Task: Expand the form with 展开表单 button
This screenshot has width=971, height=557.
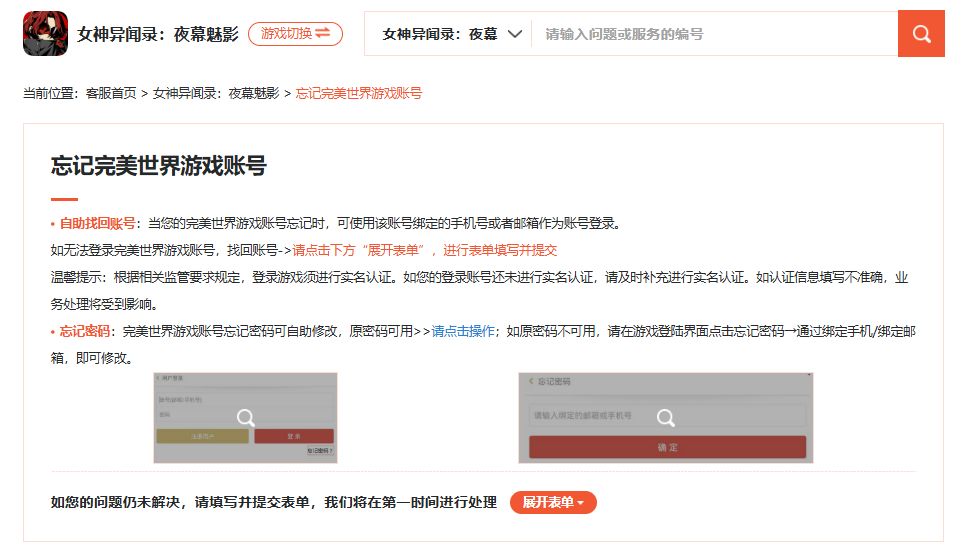Action: tap(553, 502)
